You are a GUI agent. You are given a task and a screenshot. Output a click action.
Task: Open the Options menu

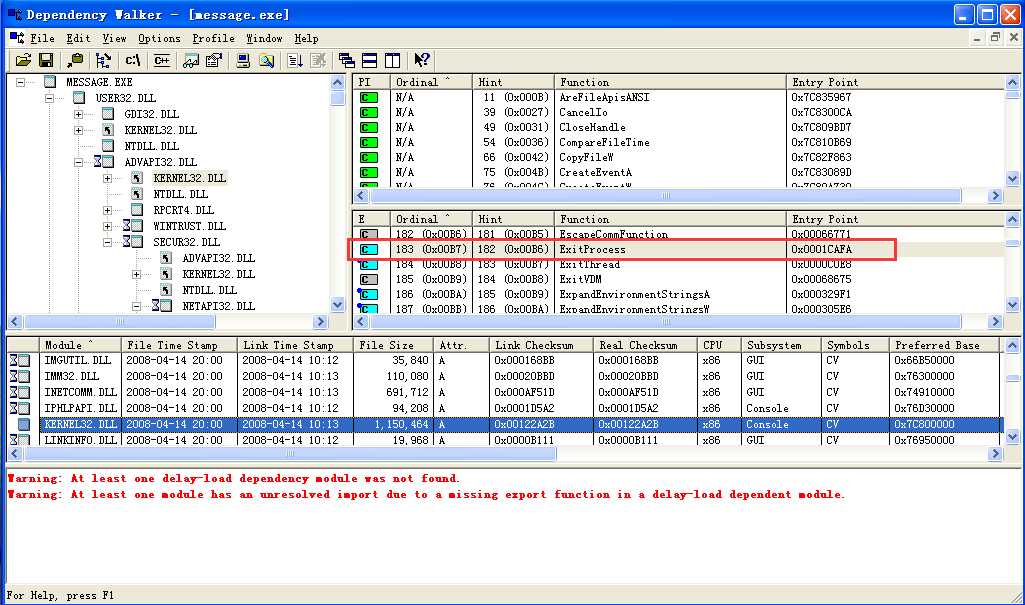(159, 39)
